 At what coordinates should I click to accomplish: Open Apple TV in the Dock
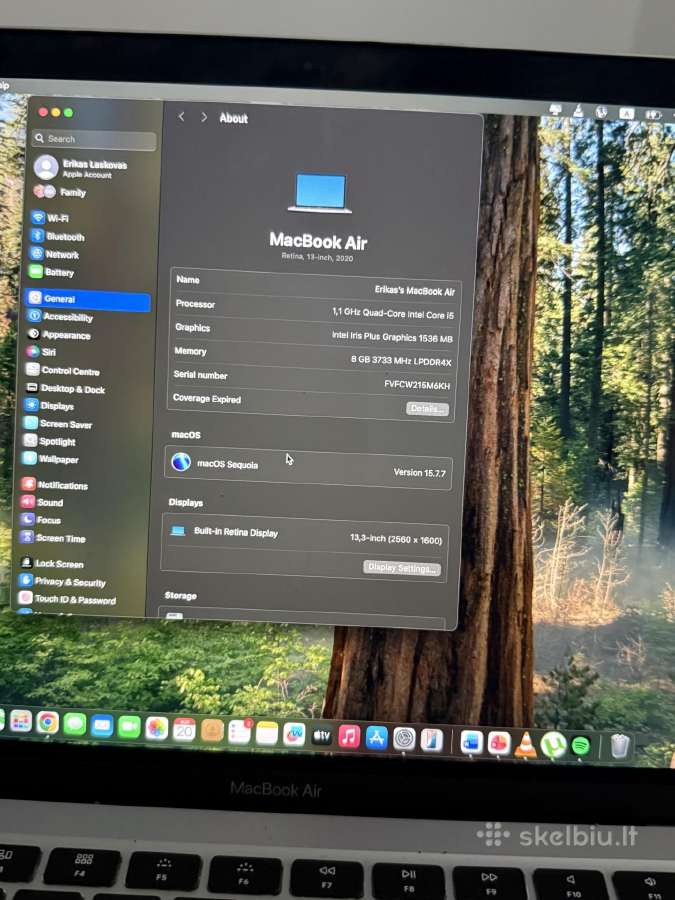tap(321, 736)
